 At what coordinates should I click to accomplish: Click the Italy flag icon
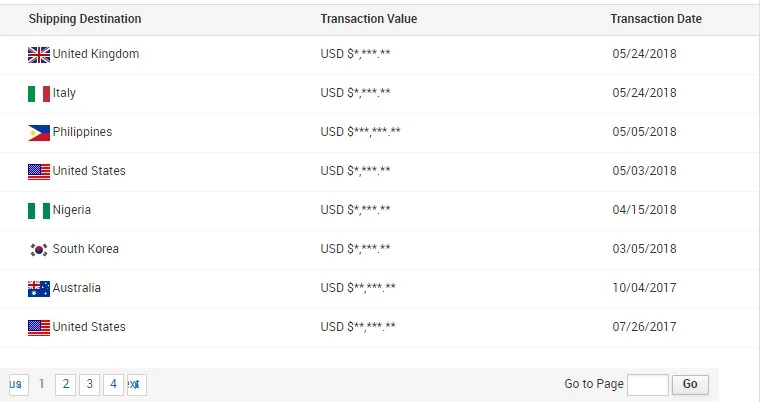tap(39, 93)
